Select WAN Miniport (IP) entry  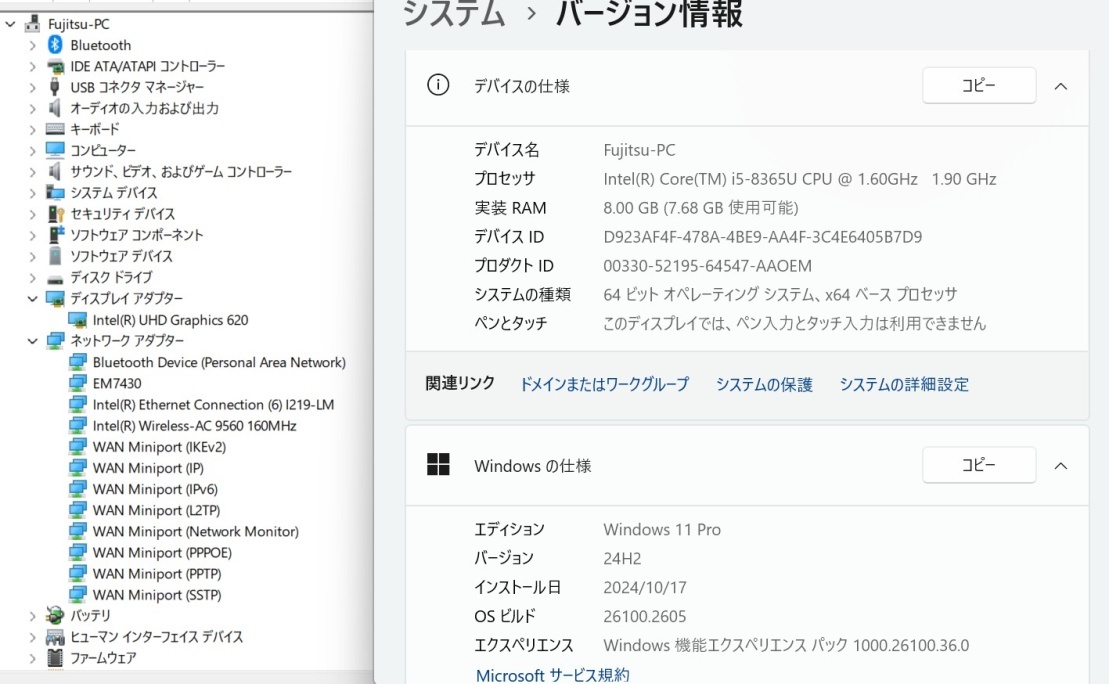tap(148, 468)
